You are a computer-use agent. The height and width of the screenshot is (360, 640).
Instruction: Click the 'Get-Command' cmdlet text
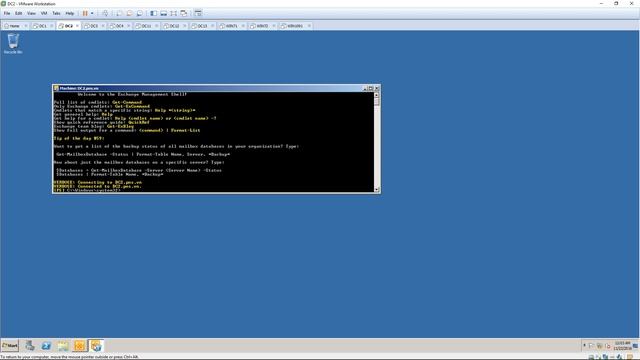point(127,102)
